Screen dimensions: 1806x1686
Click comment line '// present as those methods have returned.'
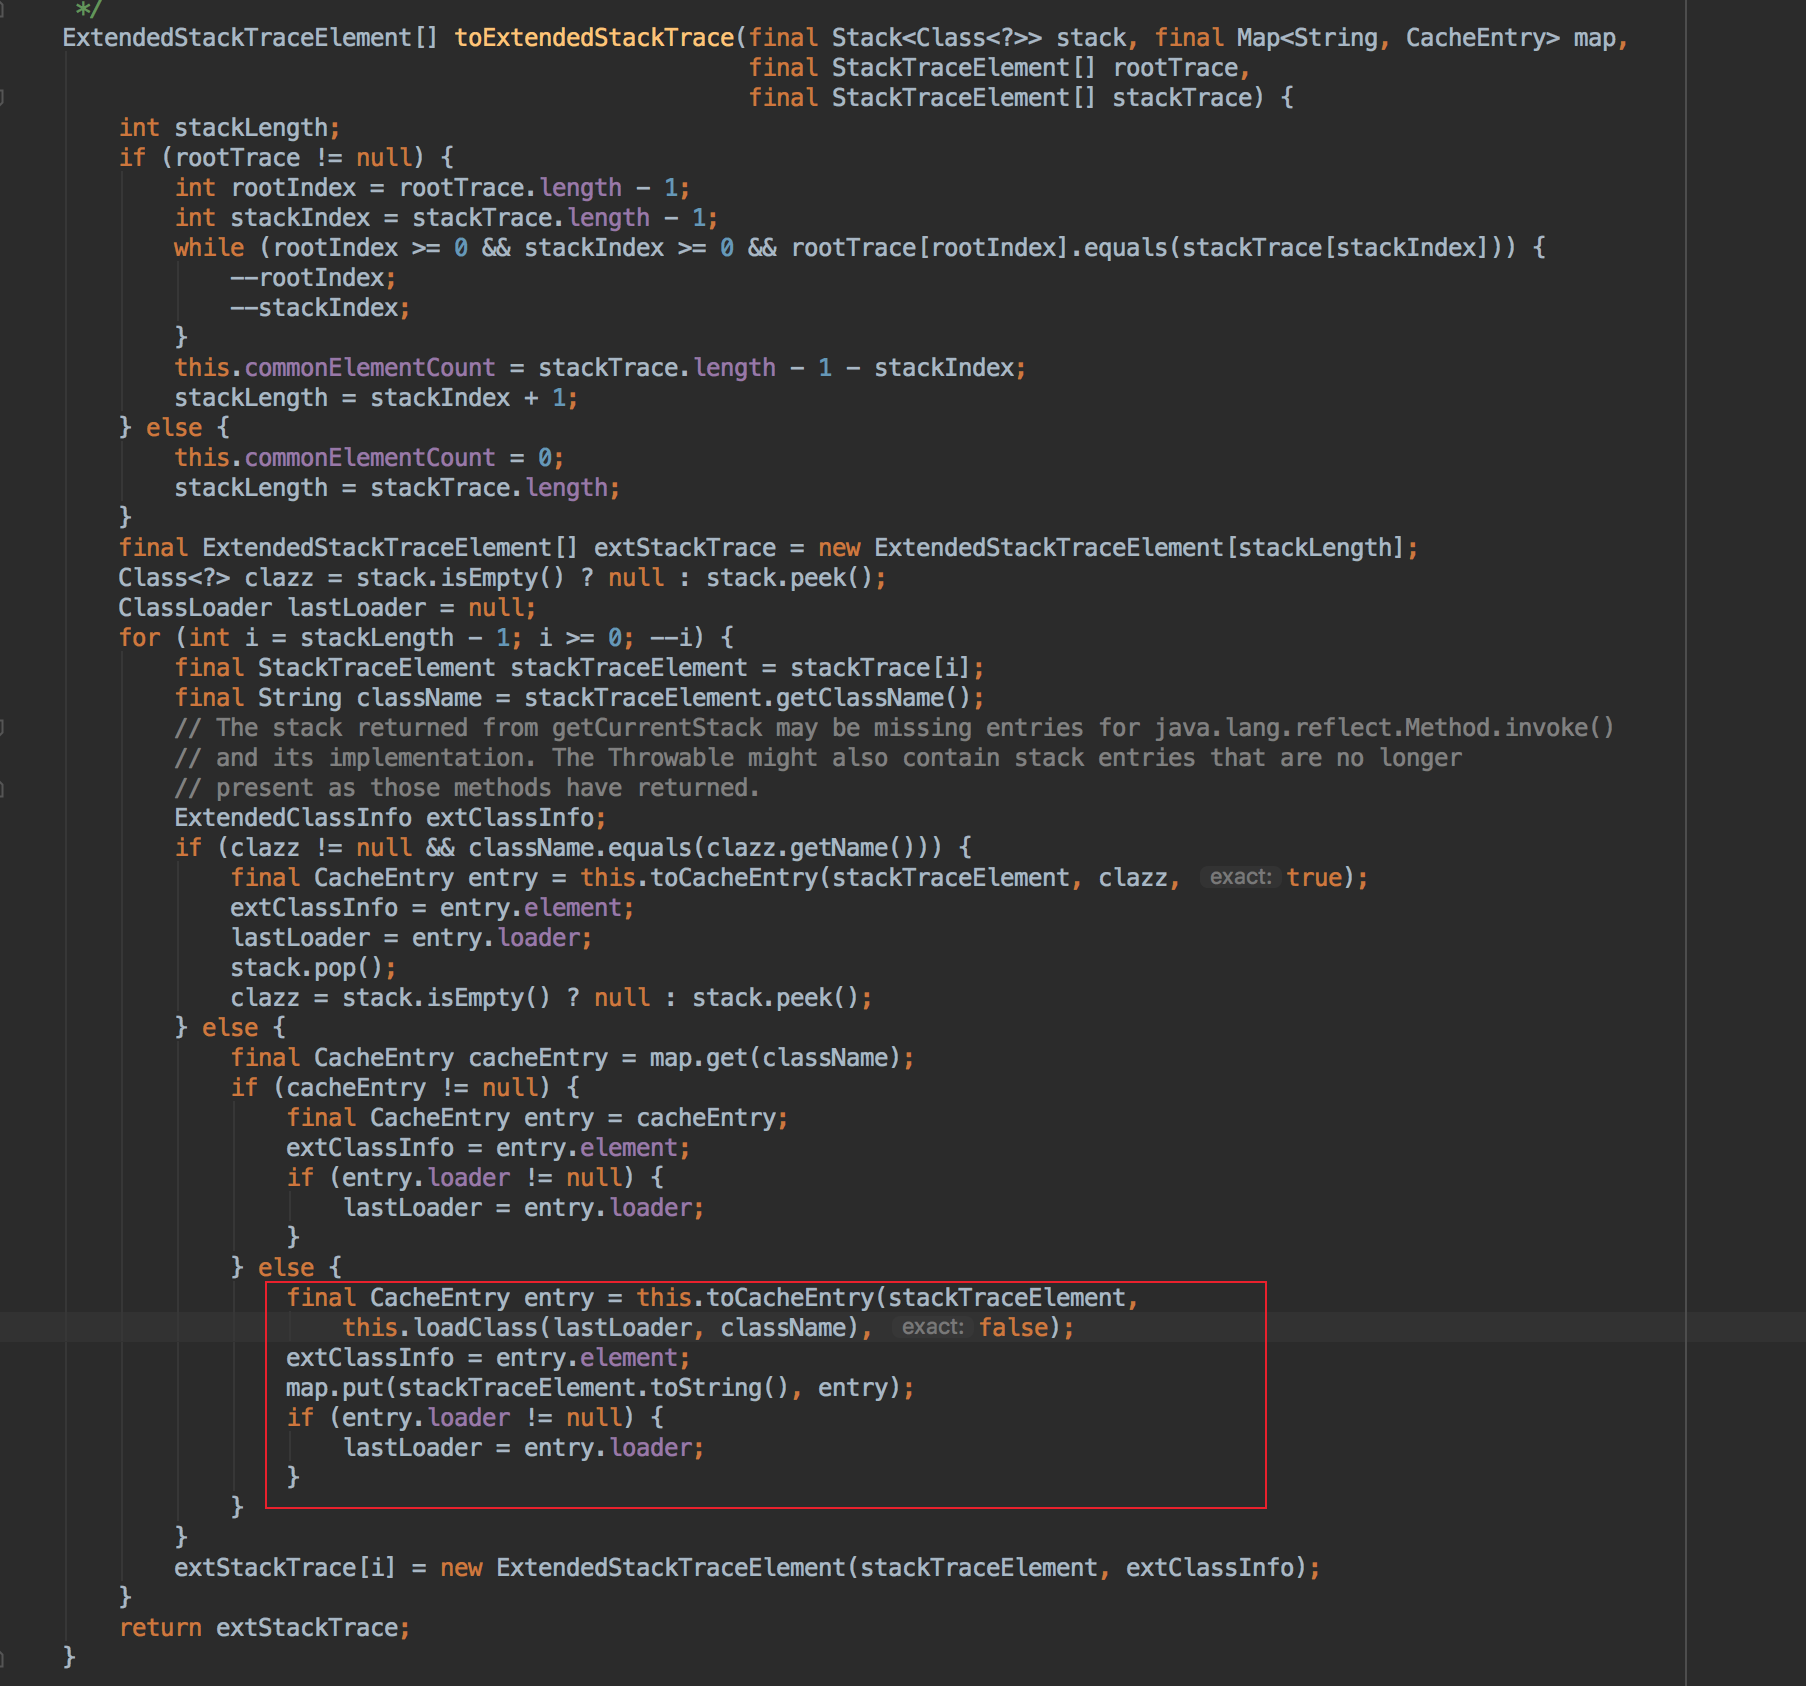pyautogui.click(x=467, y=788)
